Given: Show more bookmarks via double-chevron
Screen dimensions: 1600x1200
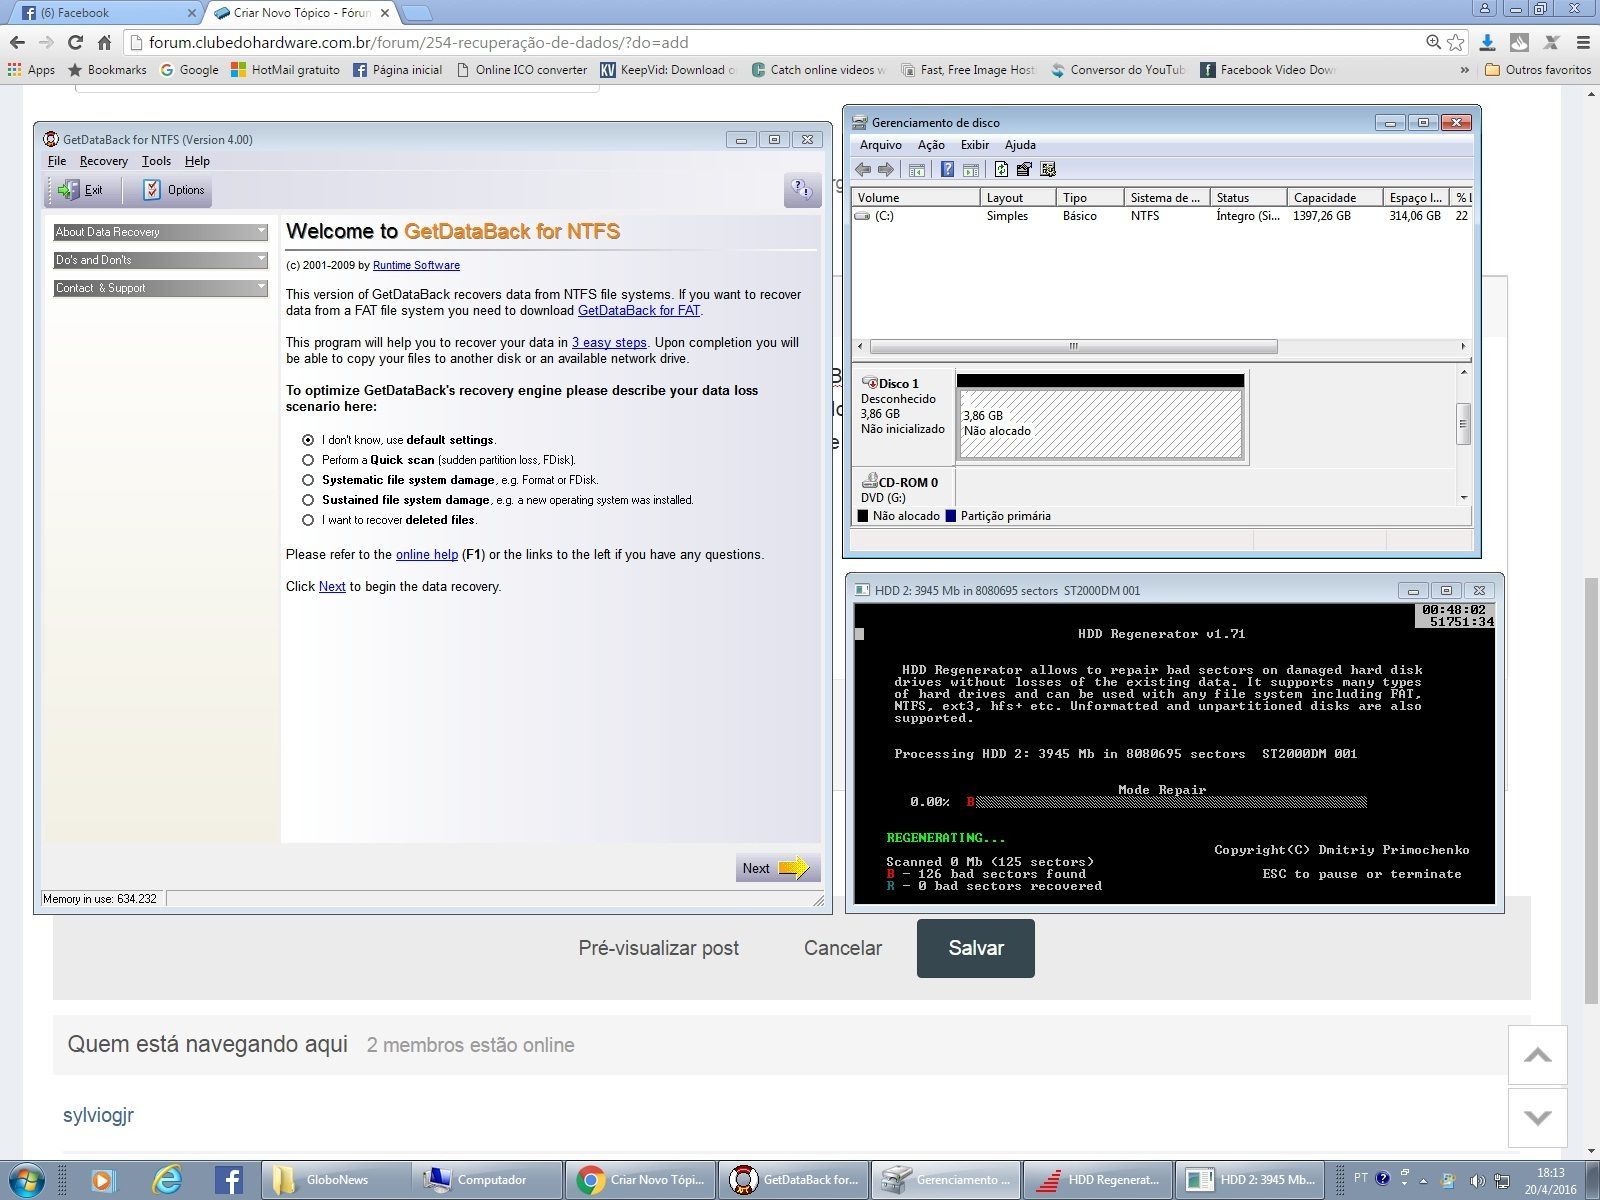Looking at the screenshot, I should (x=1465, y=70).
